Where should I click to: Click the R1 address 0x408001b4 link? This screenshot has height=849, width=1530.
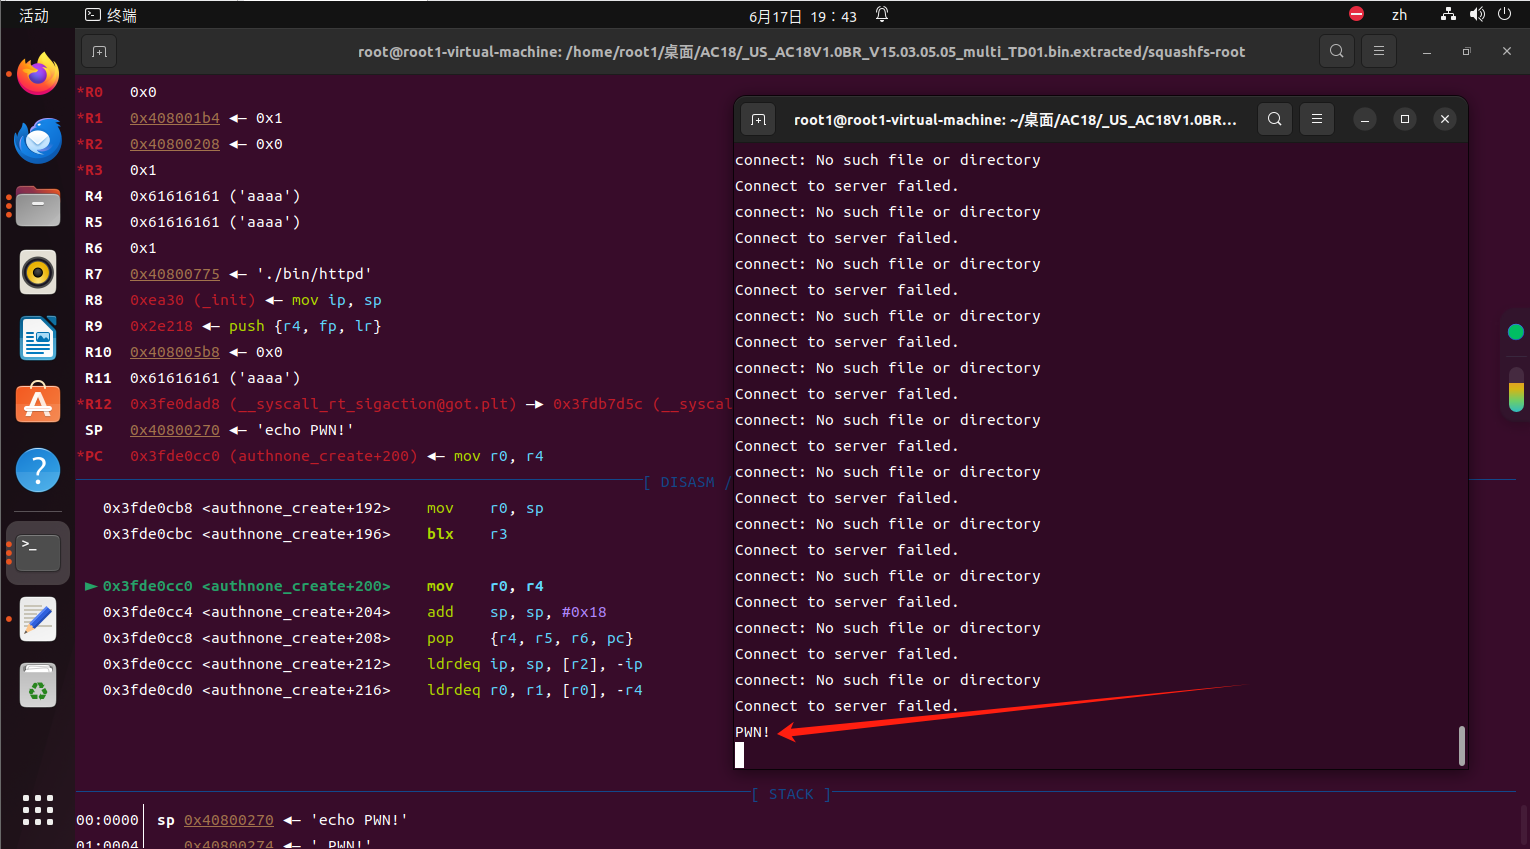(x=175, y=118)
